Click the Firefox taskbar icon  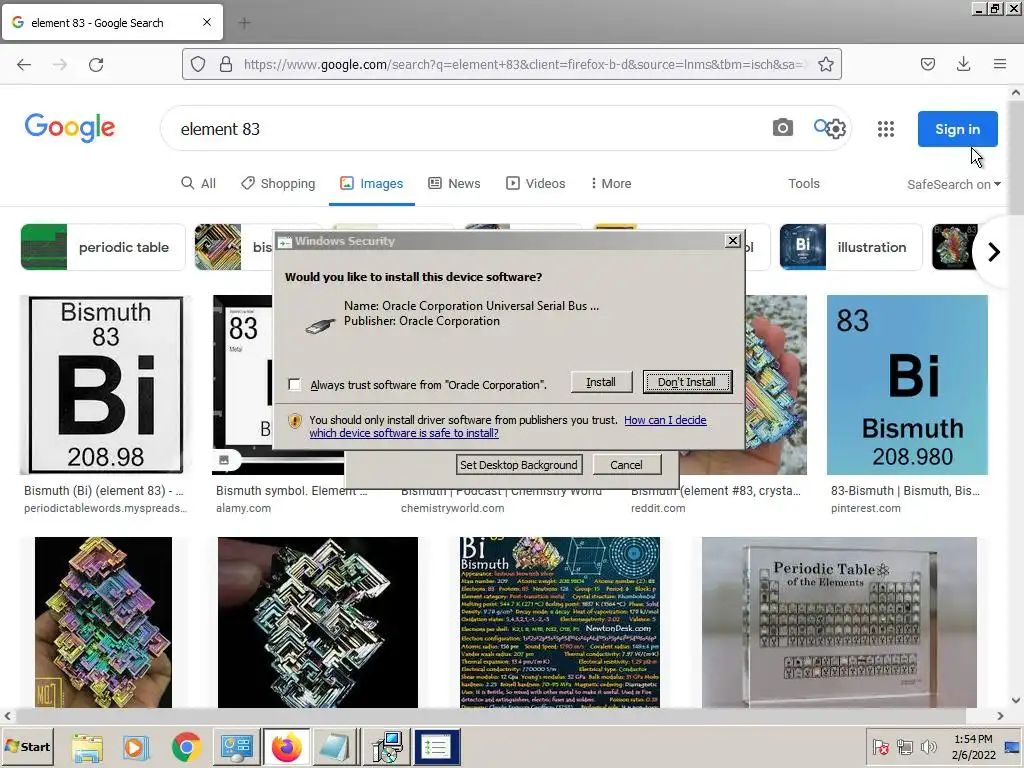[287, 747]
